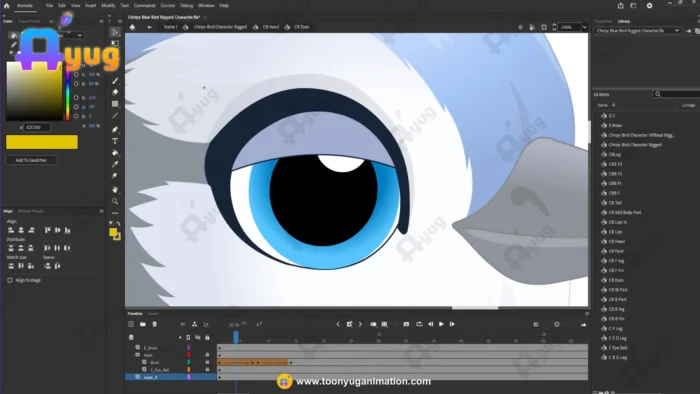This screenshot has width=700, height=394.
Task: Click the center stage icon
Action: click(520, 27)
